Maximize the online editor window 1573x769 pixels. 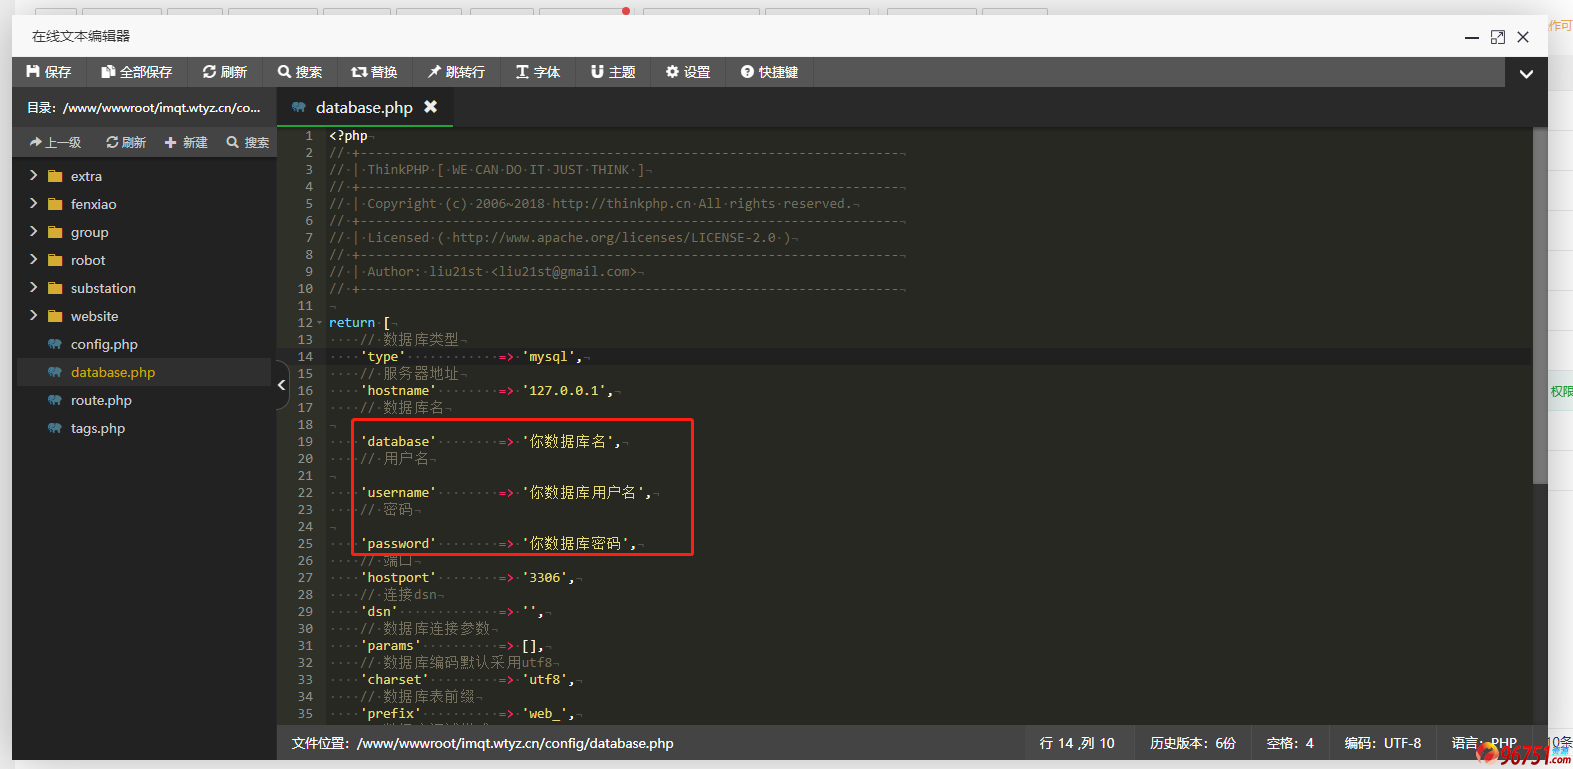[x=1498, y=37]
